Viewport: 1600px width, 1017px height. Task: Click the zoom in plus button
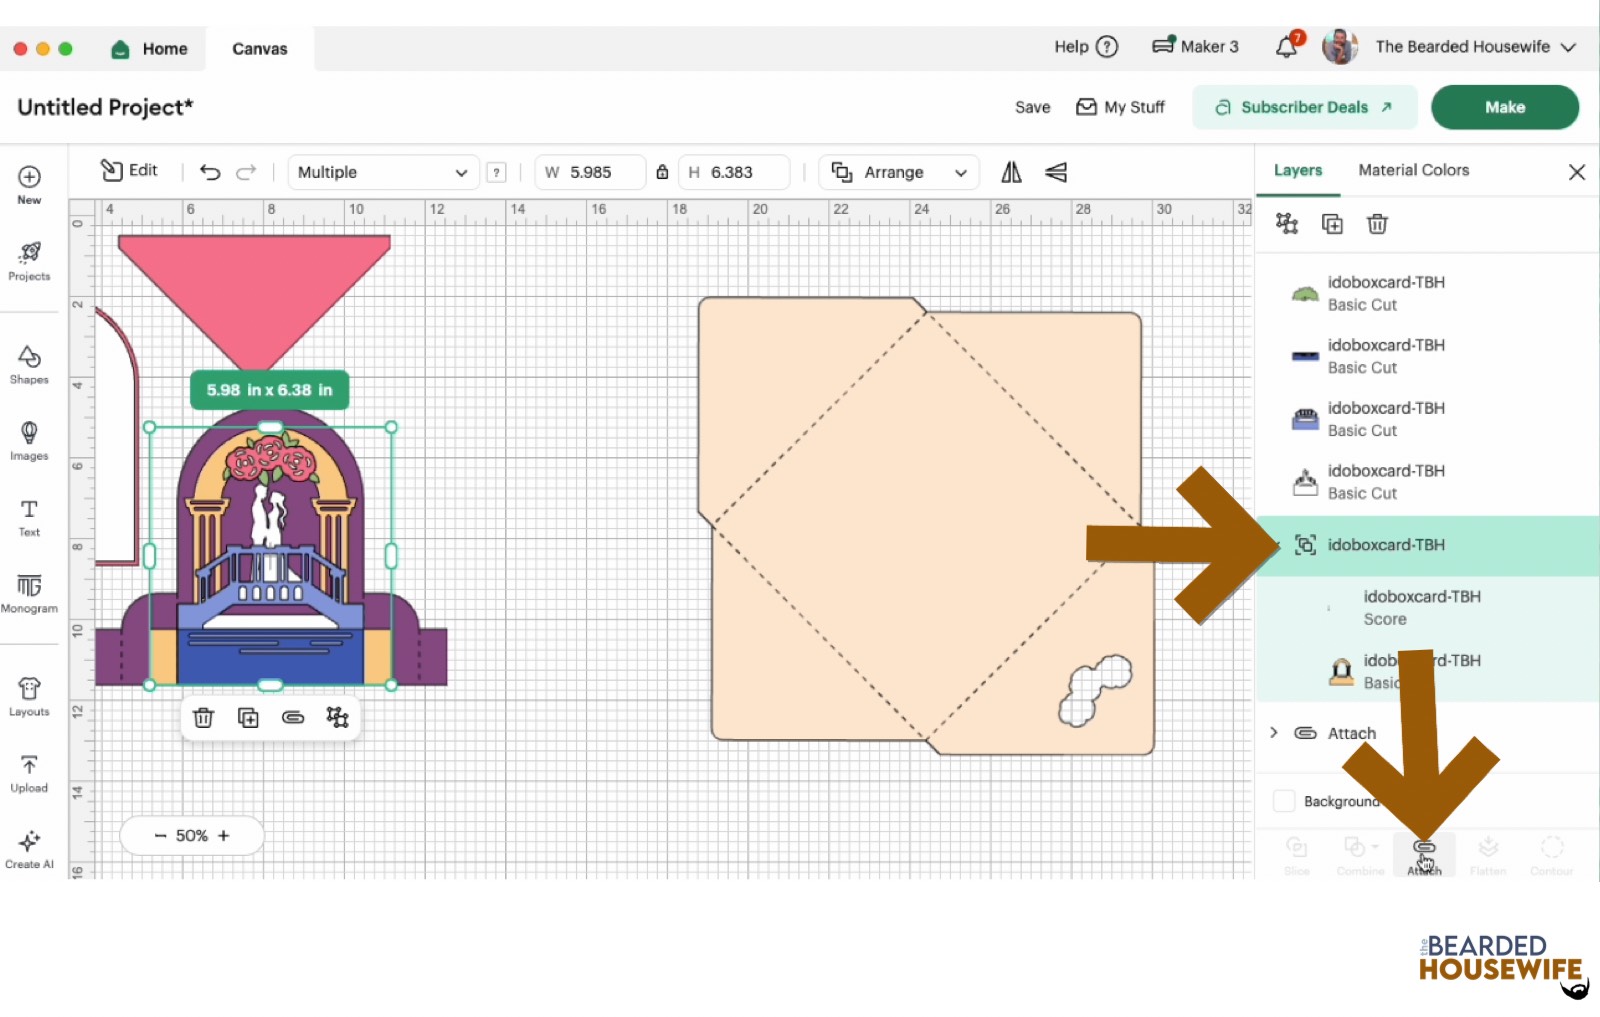click(x=224, y=835)
